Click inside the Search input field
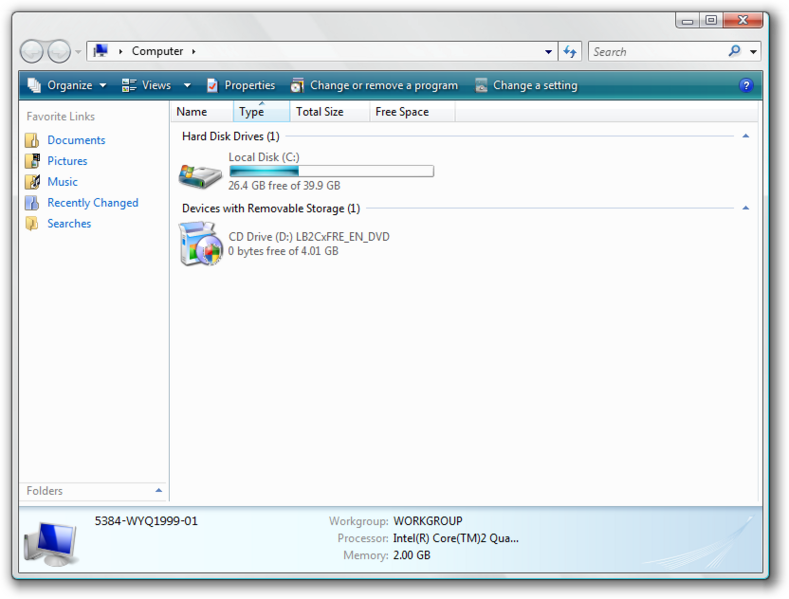This screenshot has width=789, height=599. 658,52
